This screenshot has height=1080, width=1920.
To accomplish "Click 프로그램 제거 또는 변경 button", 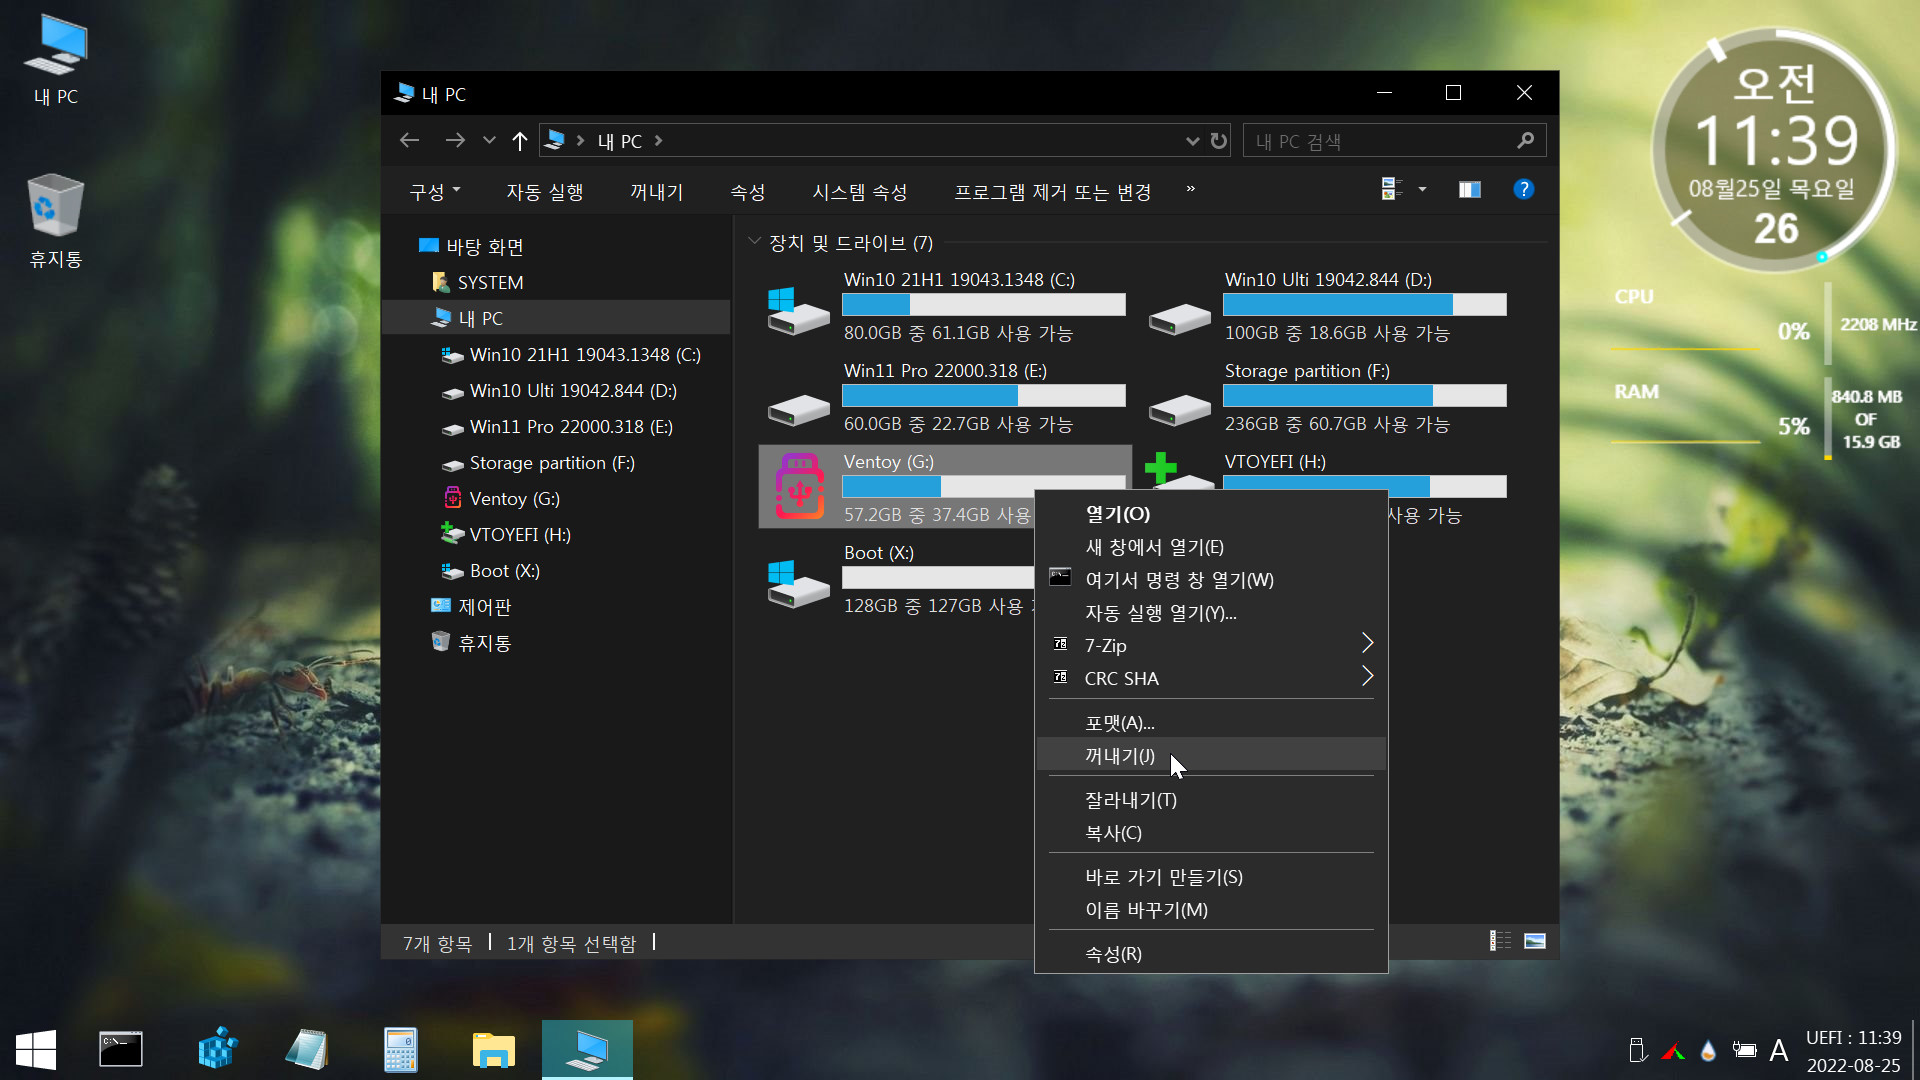I will click(1053, 191).
